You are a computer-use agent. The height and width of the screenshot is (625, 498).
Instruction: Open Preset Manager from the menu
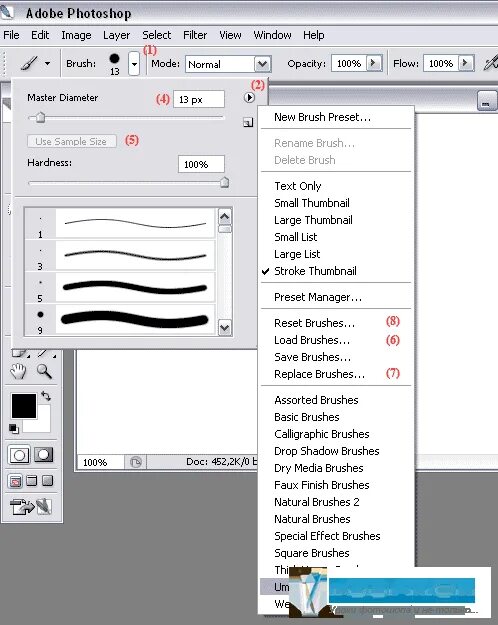(x=336, y=297)
